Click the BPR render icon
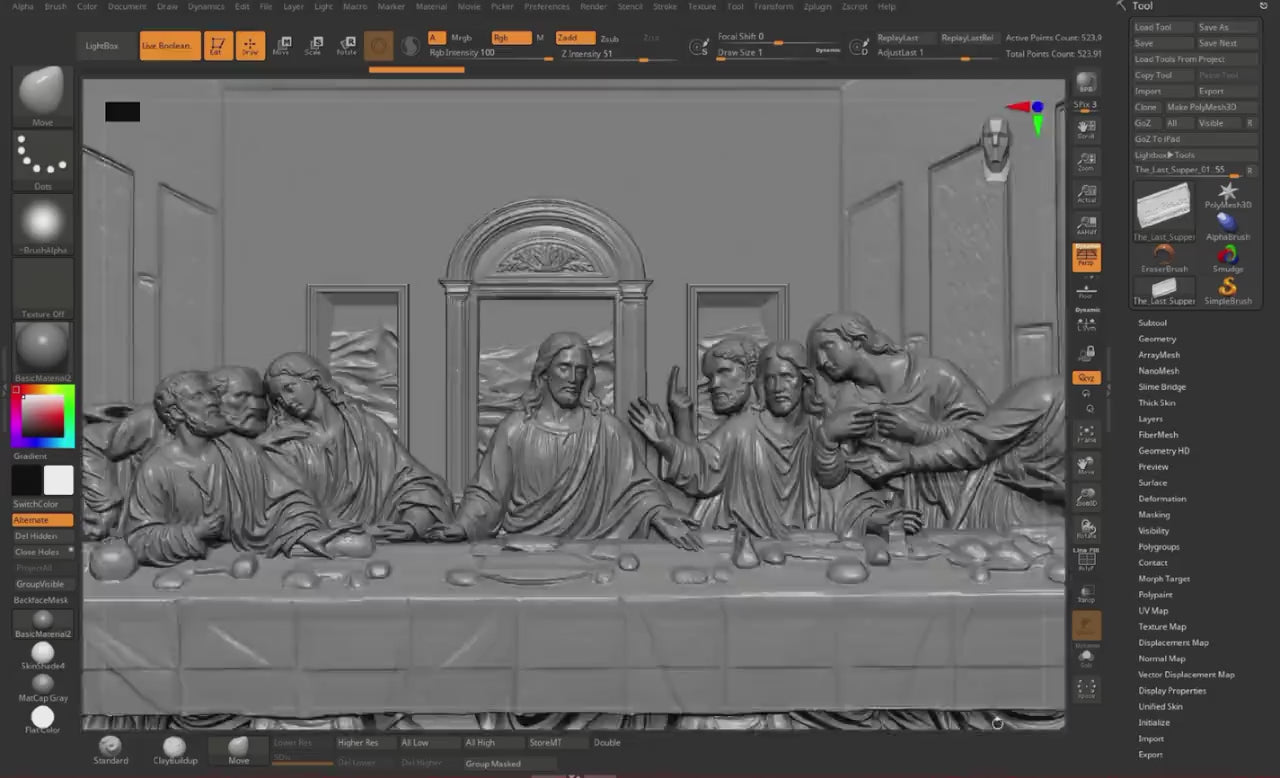The height and width of the screenshot is (778, 1280). coord(1086,83)
